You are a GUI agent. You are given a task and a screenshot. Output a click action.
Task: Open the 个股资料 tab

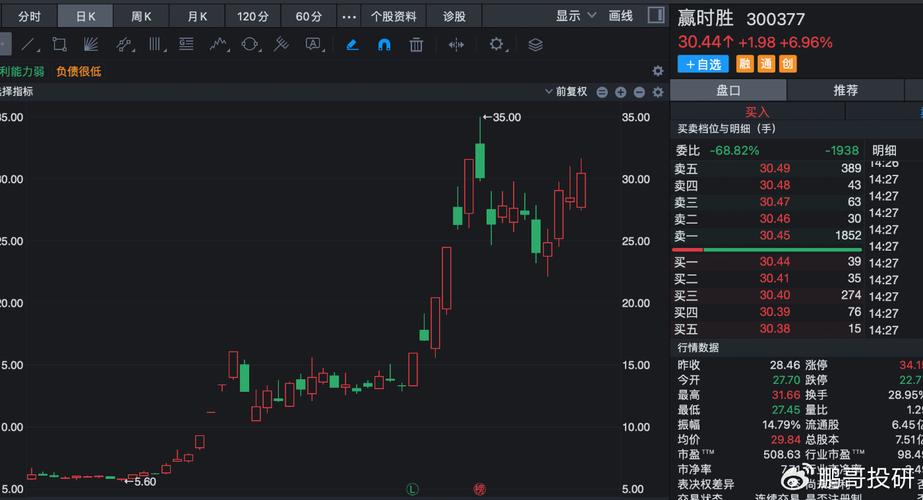[393, 16]
